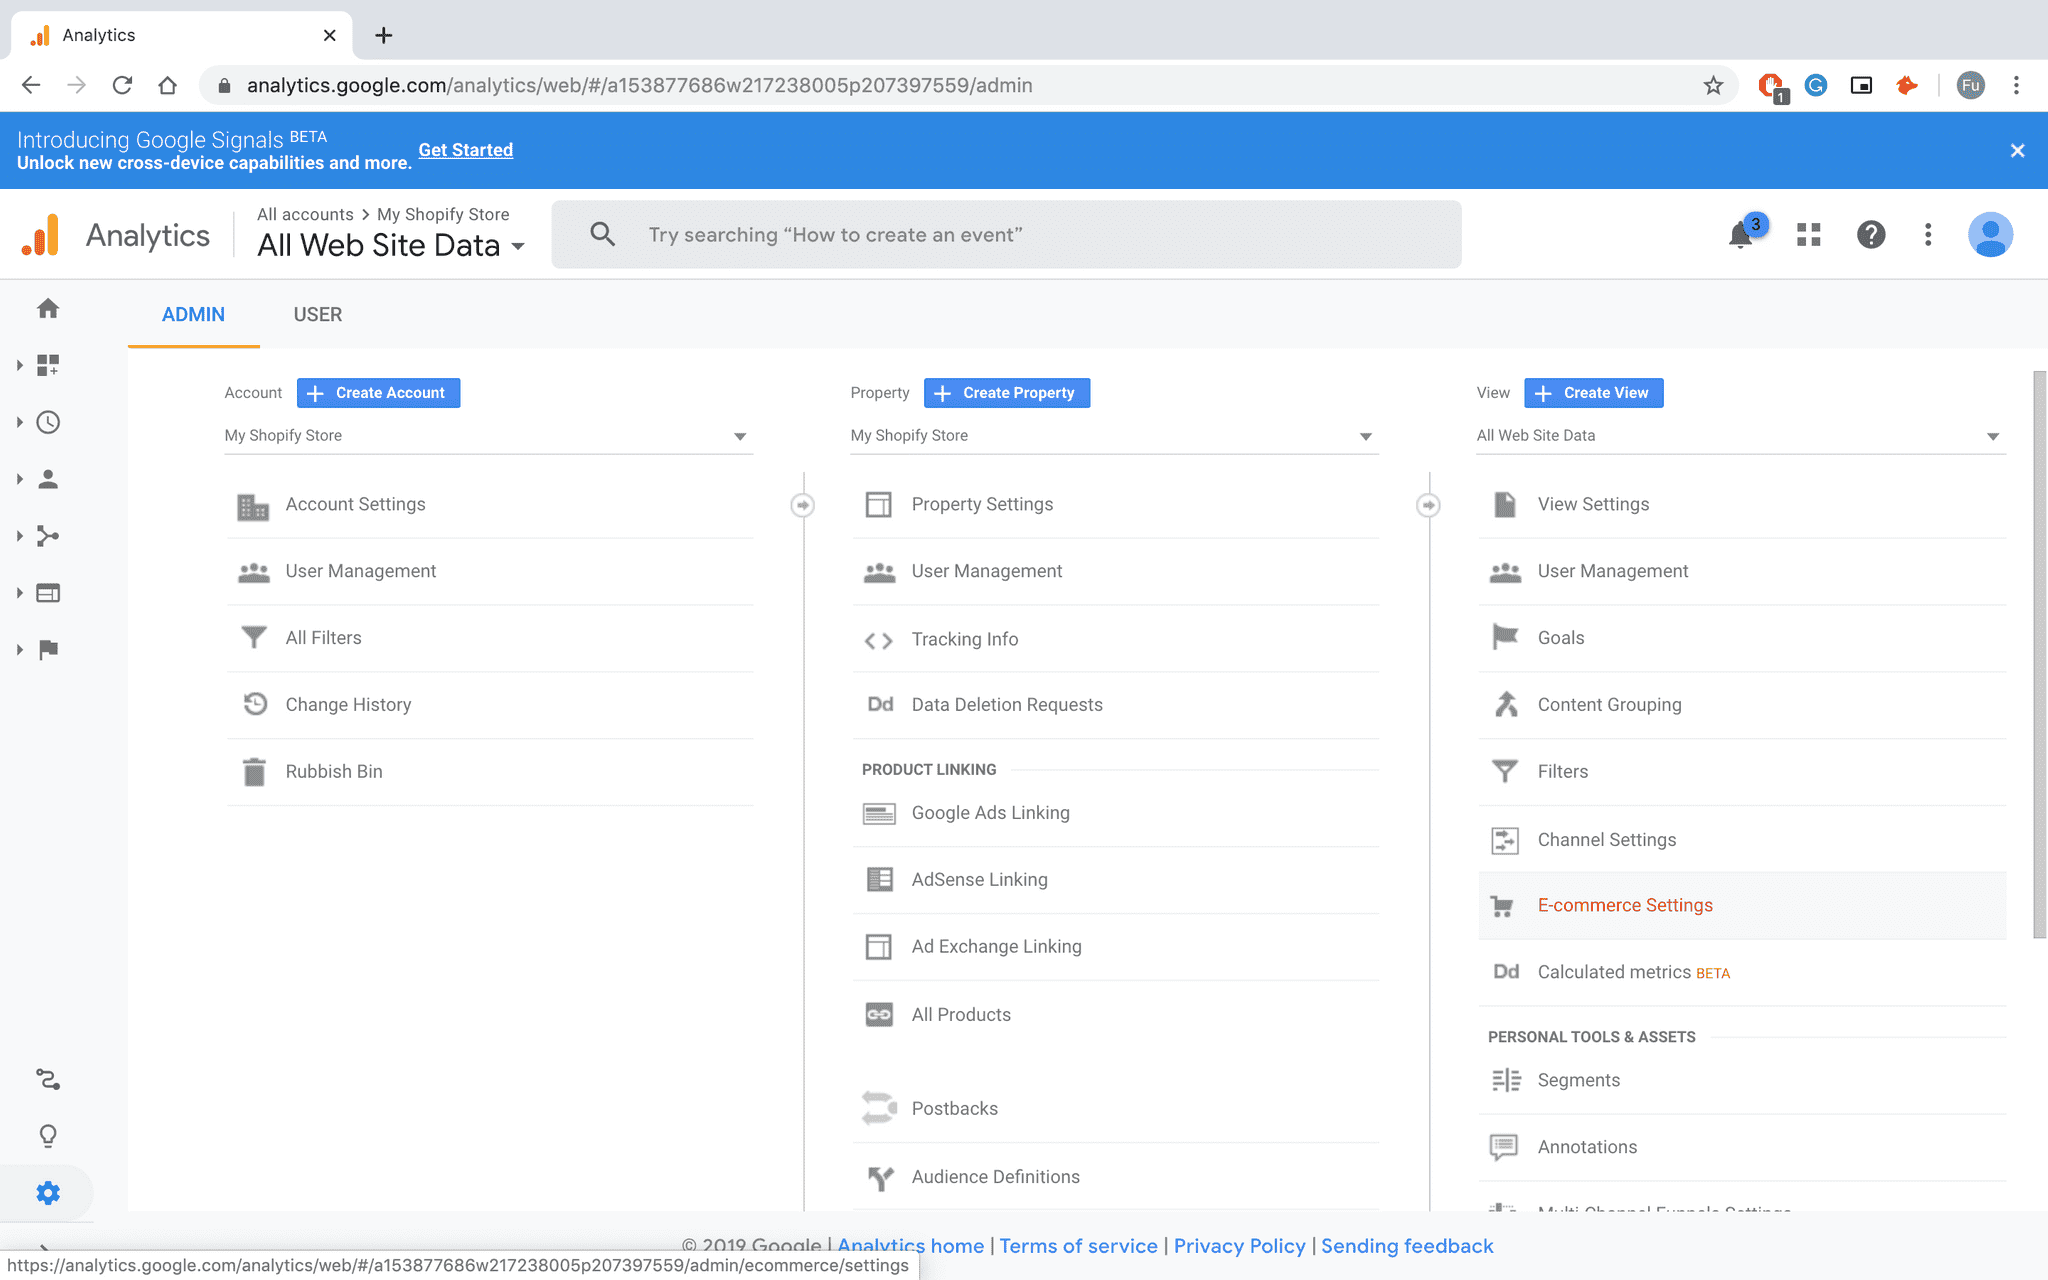Click the Create View button
The width and height of the screenshot is (2048, 1280).
1593,393
